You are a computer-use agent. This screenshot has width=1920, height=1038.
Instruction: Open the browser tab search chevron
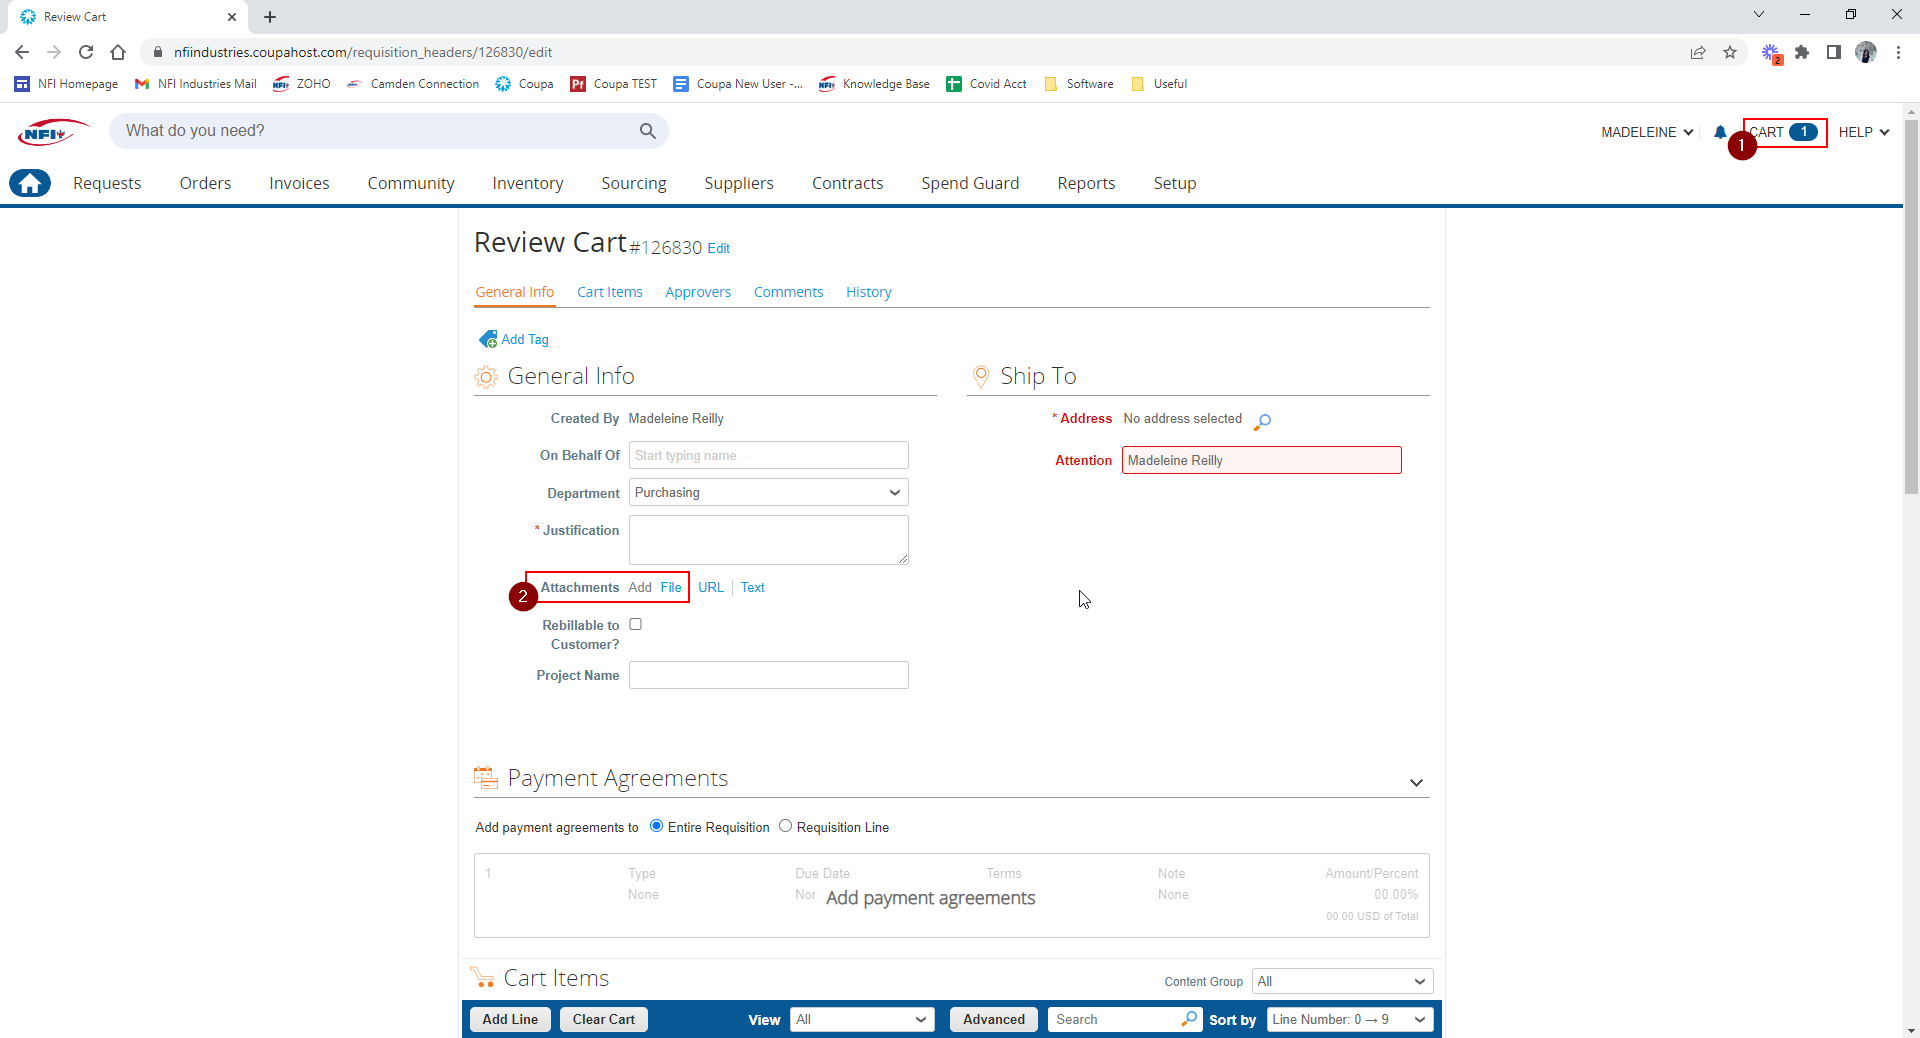tap(1759, 15)
